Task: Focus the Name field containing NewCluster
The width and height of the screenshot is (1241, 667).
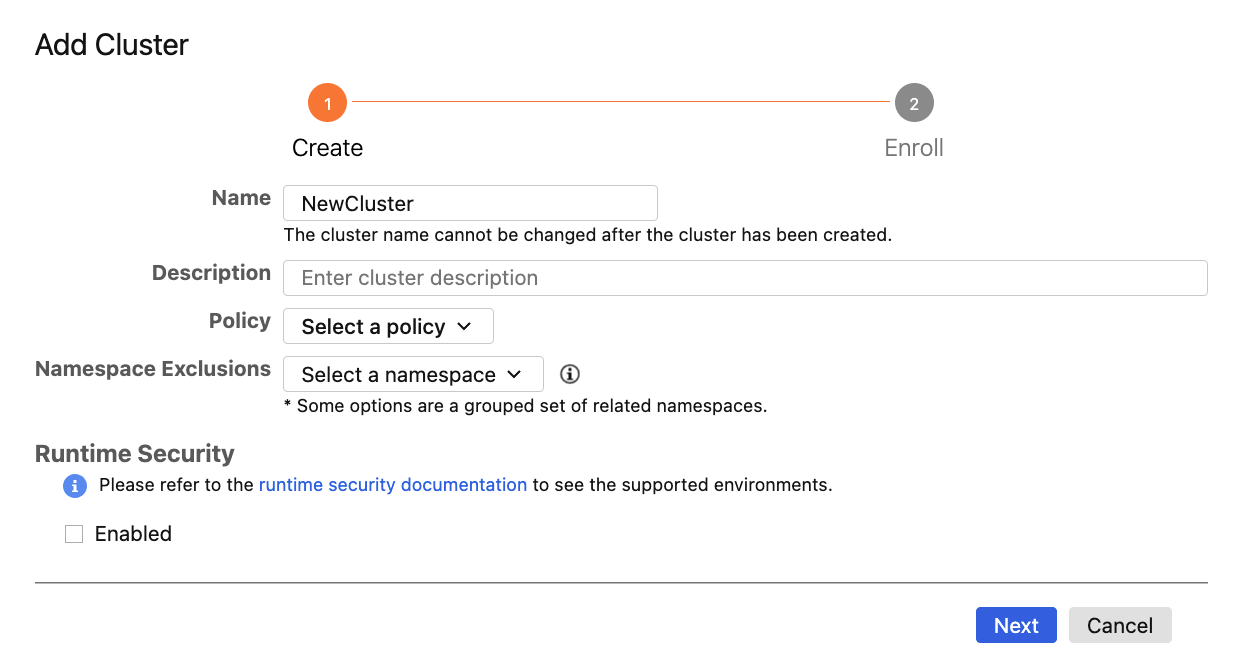Action: [x=470, y=203]
